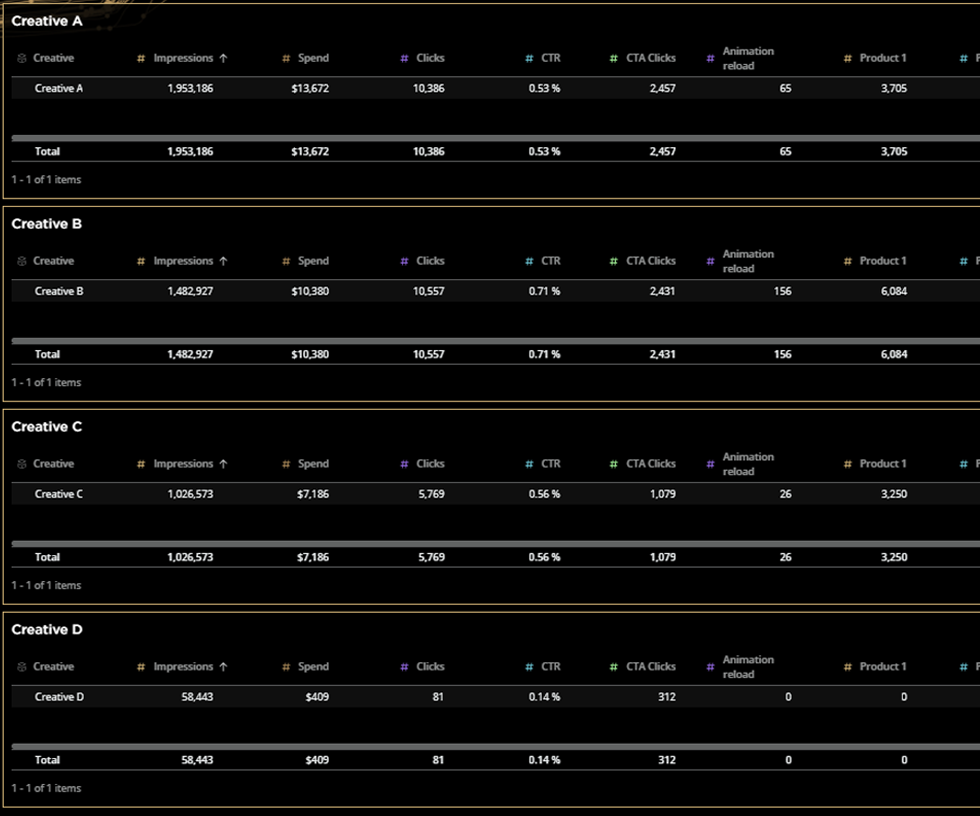Select the Creative C row name cell

pyautogui.click(x=59, y=494)
